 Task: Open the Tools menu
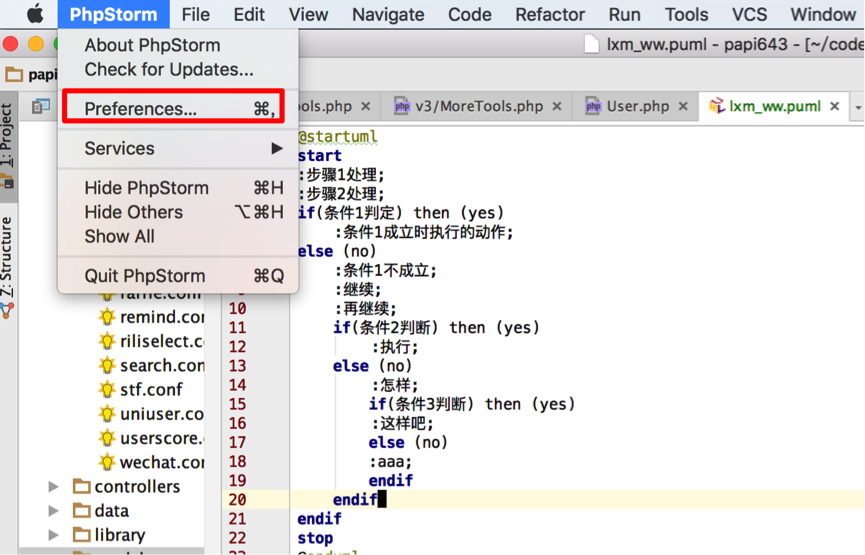coord(686,14)
